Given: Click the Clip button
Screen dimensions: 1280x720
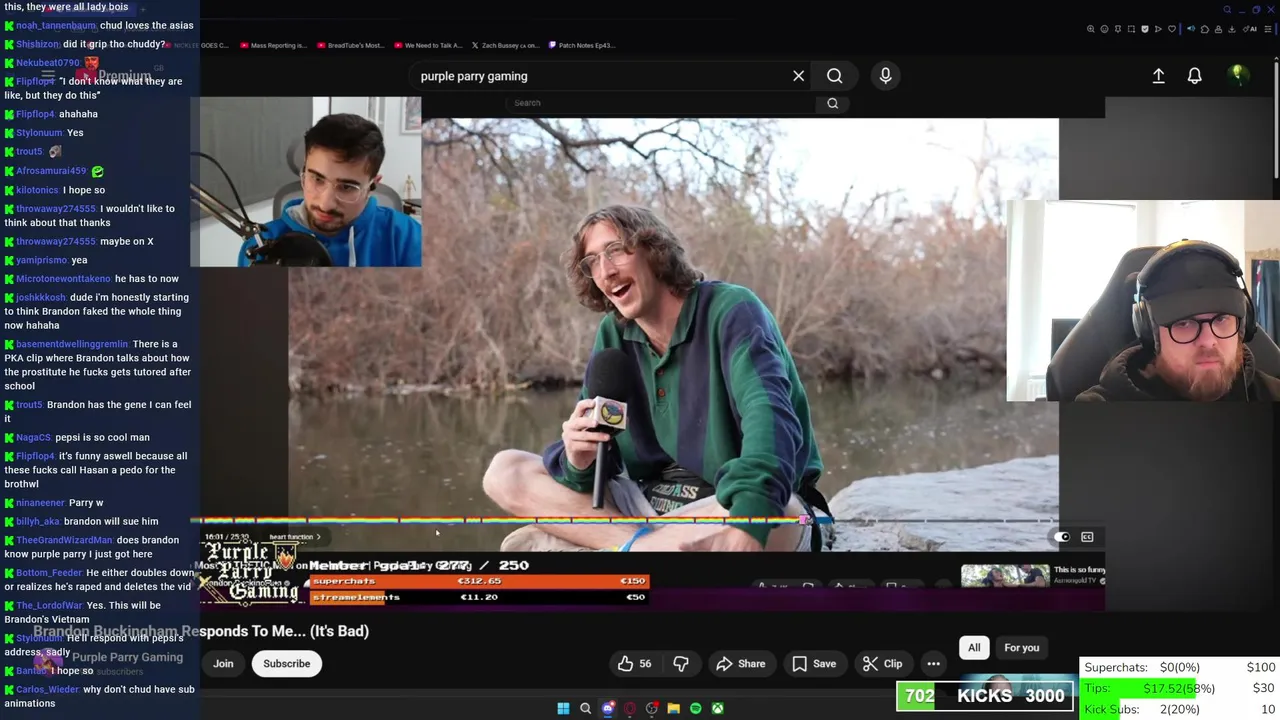Looking at the screenshot, I should click(883, 664).
